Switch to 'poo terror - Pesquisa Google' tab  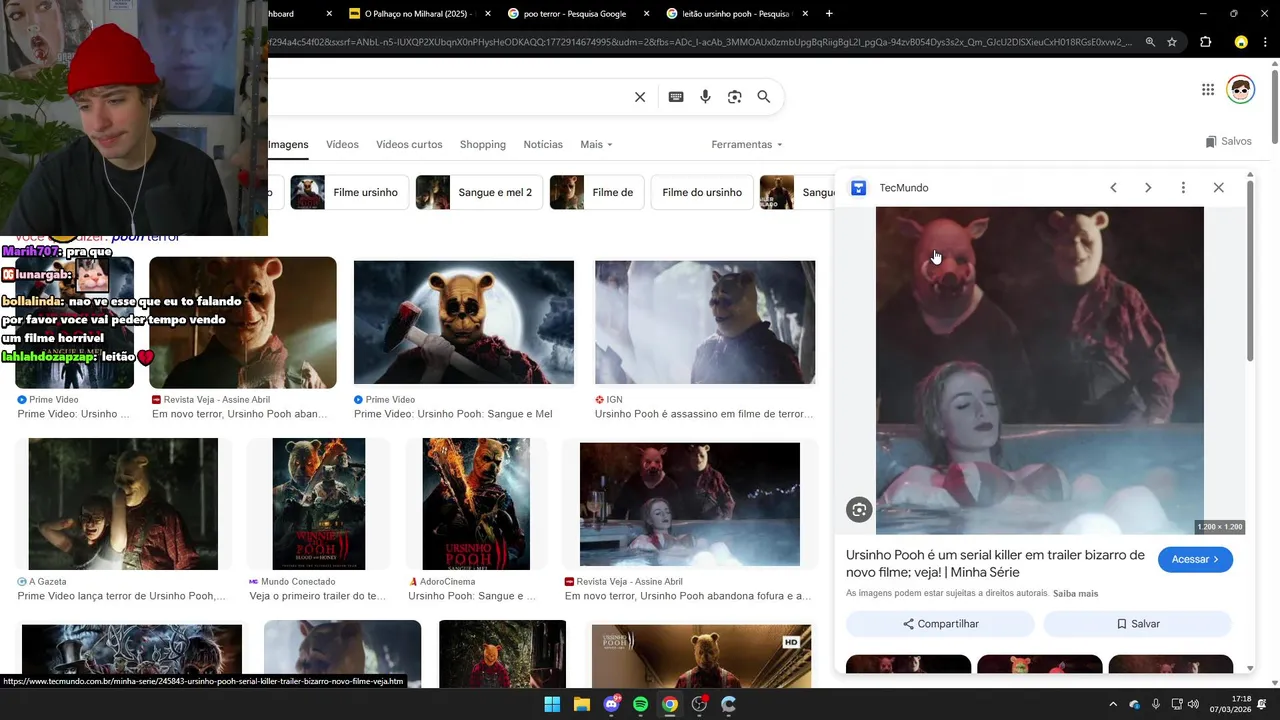coord(577,14)
